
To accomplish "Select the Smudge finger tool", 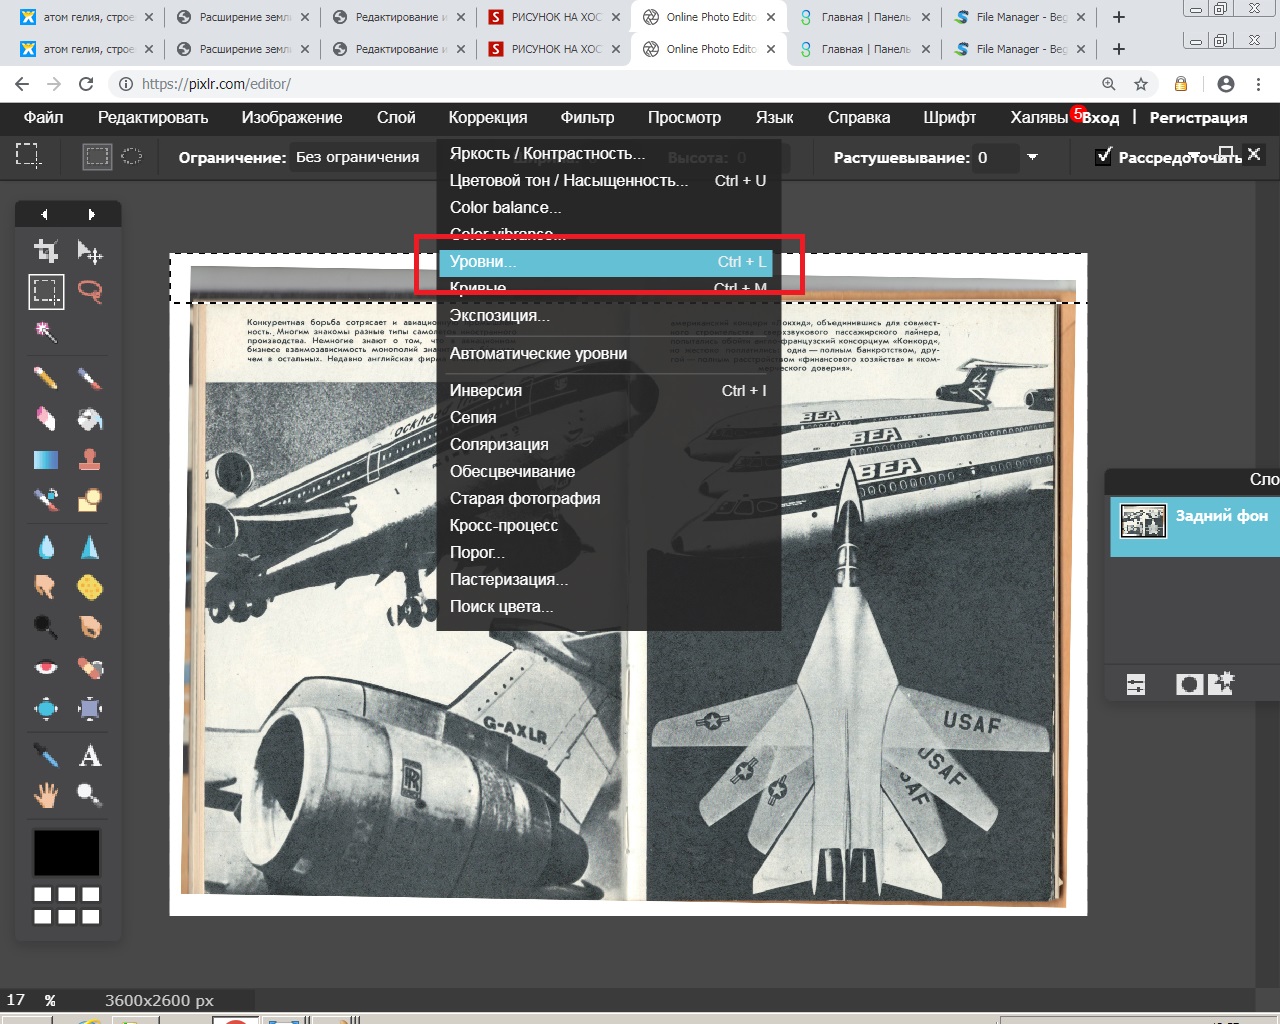I will pyautogui.click(x=46, y=587).
